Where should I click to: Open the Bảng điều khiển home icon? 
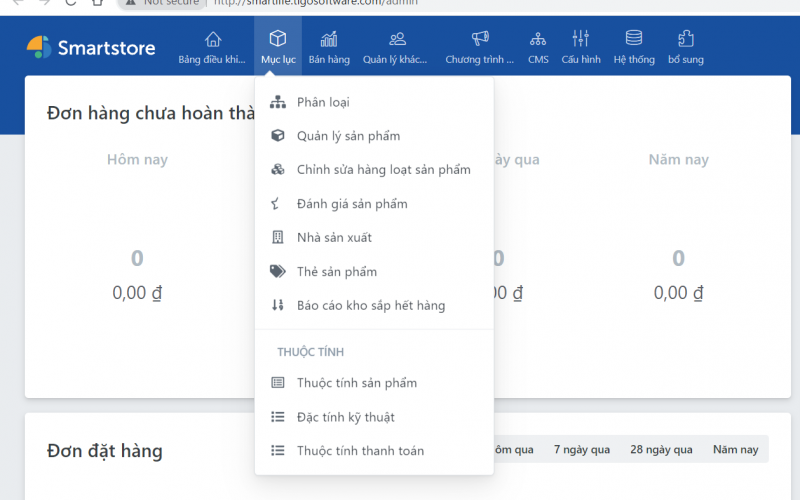213,39
